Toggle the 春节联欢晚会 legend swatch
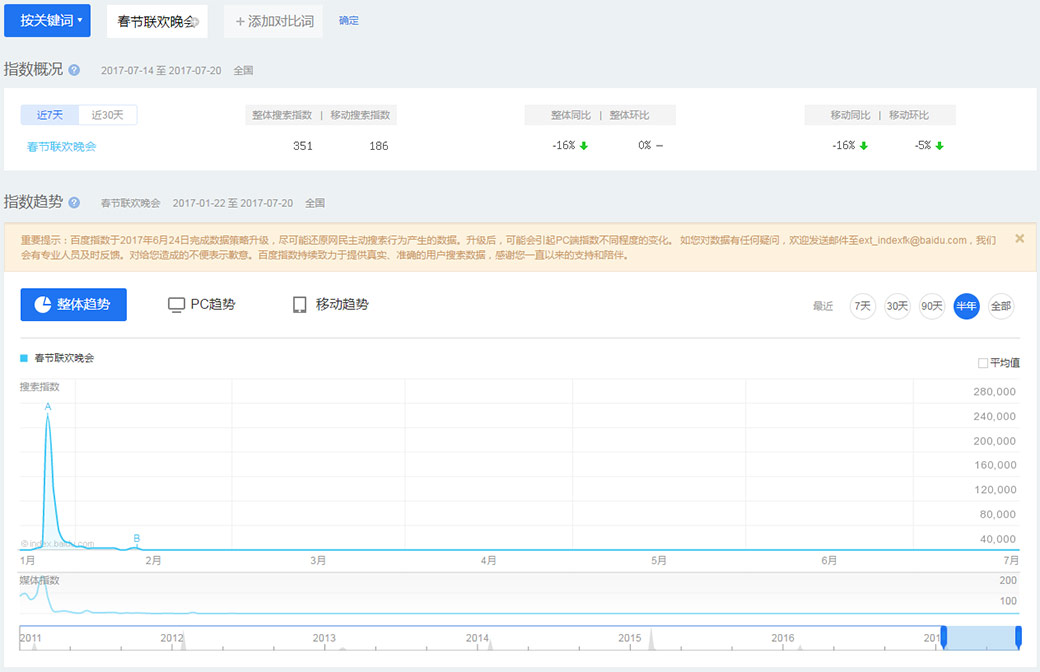1040x672 pixels. 24,358
